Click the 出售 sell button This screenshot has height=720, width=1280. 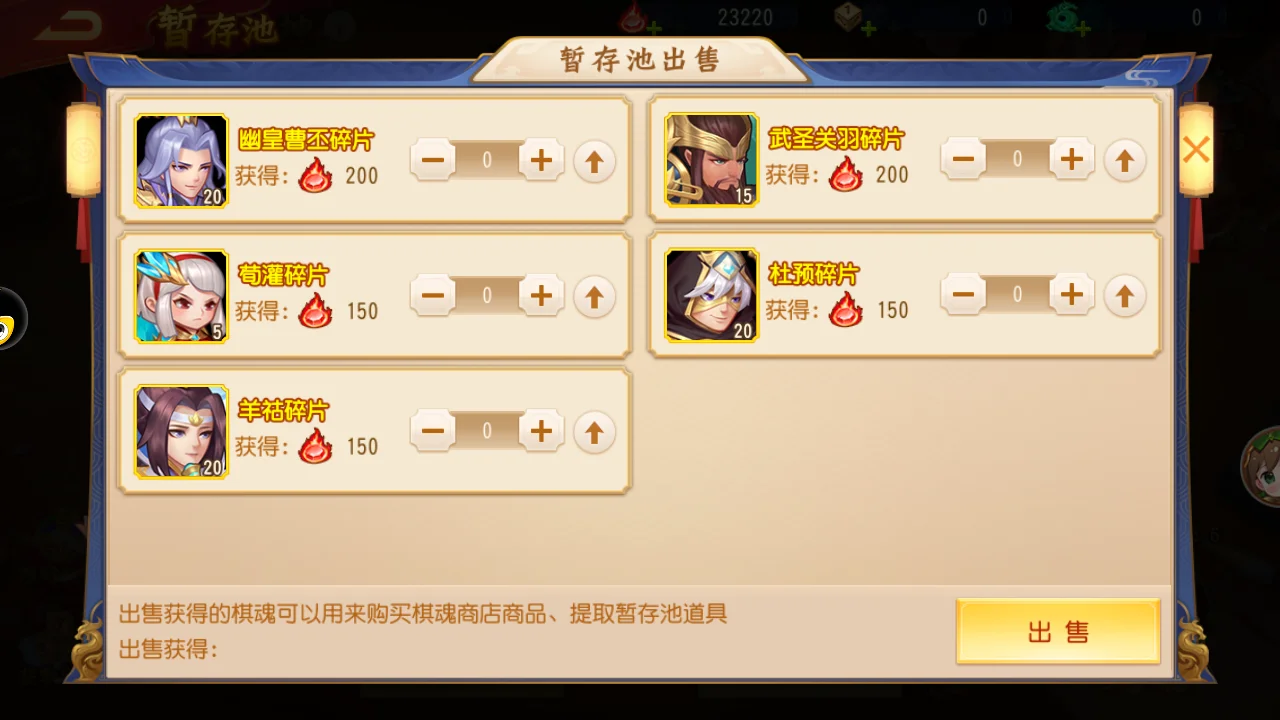pos(1058,631)
